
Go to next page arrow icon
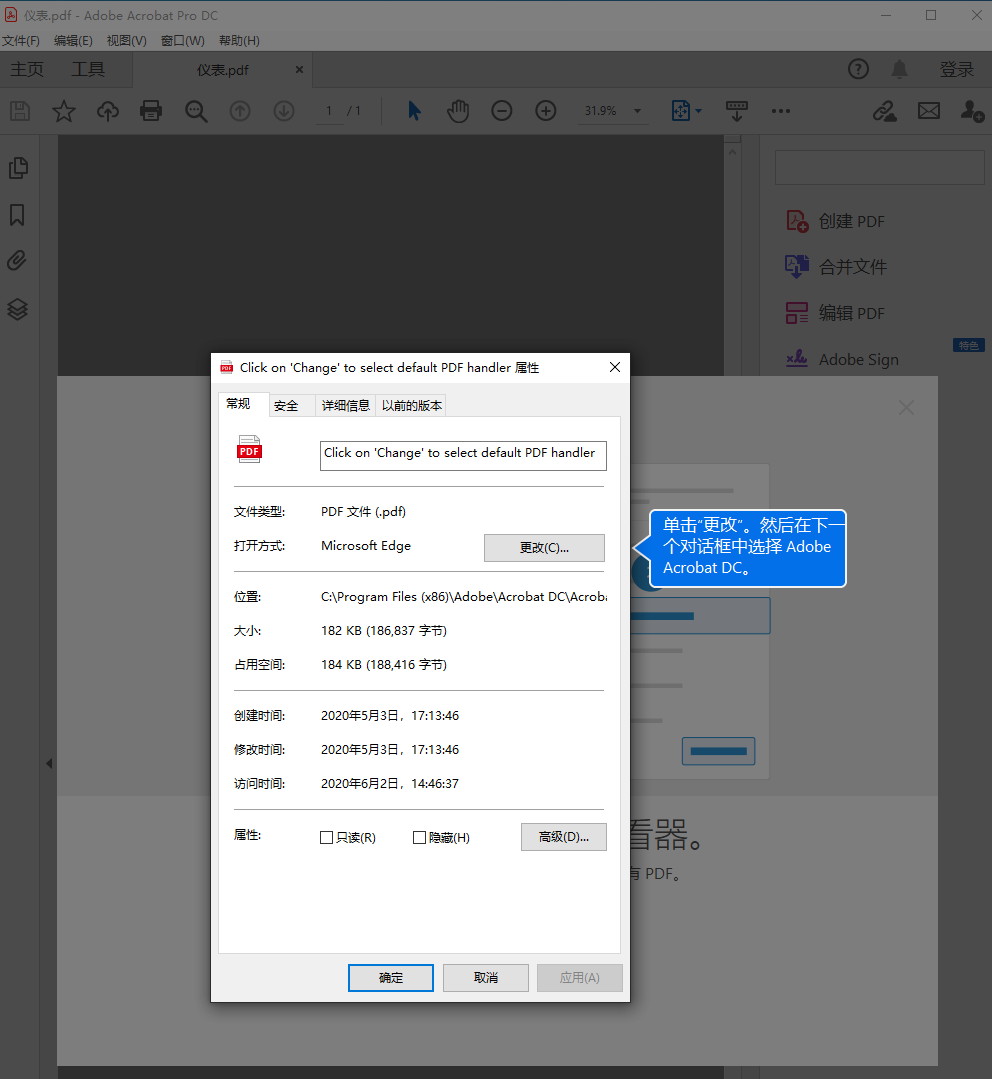click(x=284, y=111)
